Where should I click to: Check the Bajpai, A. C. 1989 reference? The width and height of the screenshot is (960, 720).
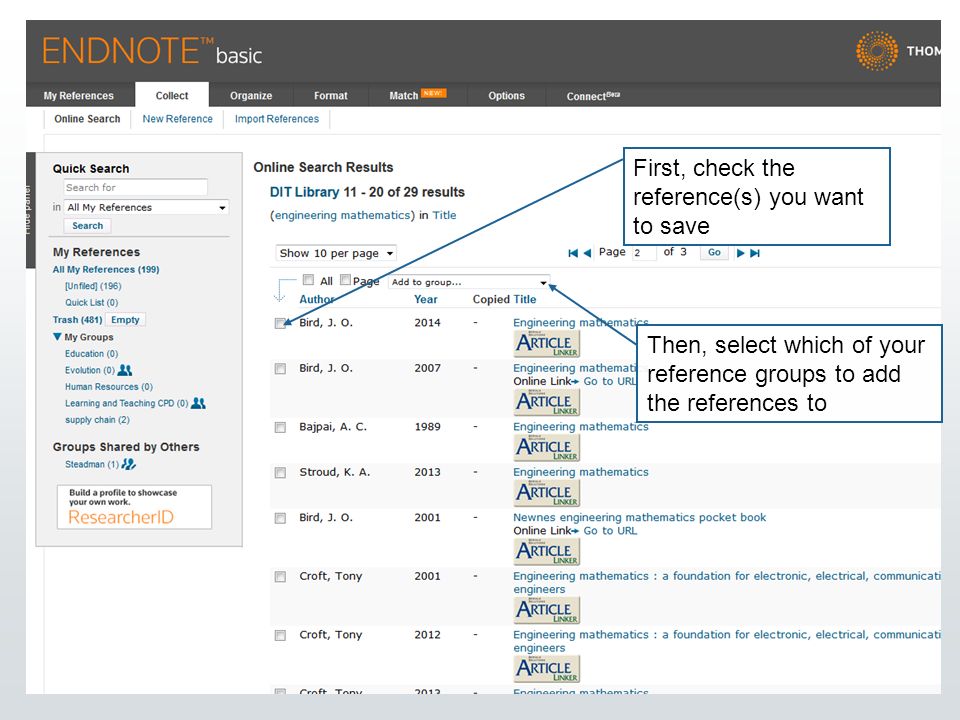click(280, 427)
